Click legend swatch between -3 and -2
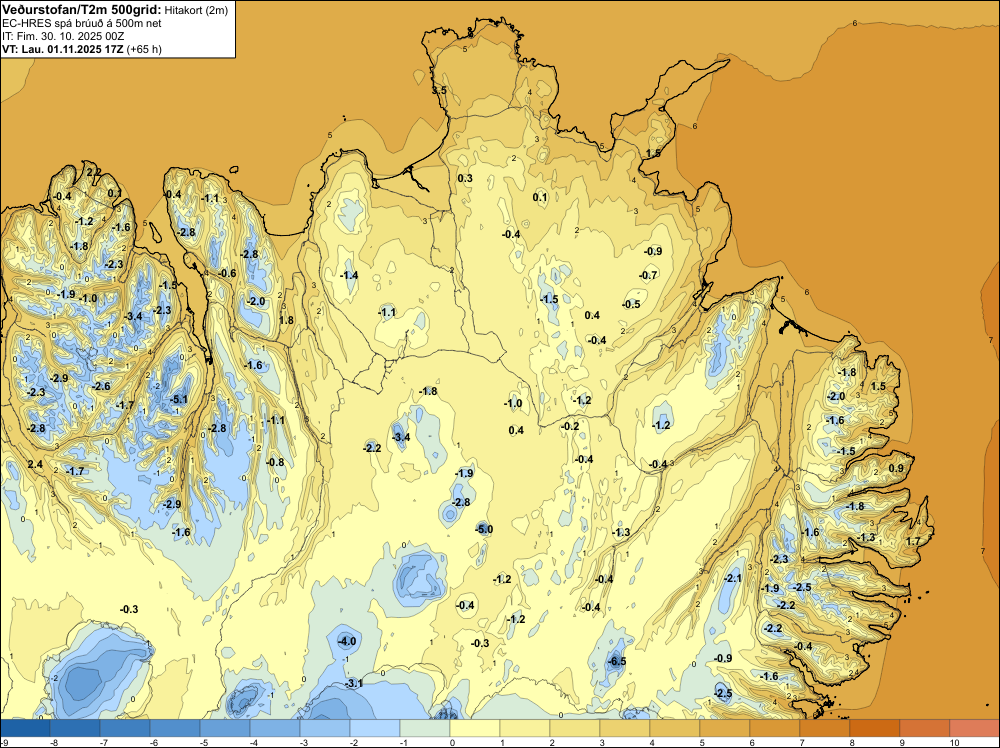This screenshot has width=1000, height=748. click(x=325, y=728)
